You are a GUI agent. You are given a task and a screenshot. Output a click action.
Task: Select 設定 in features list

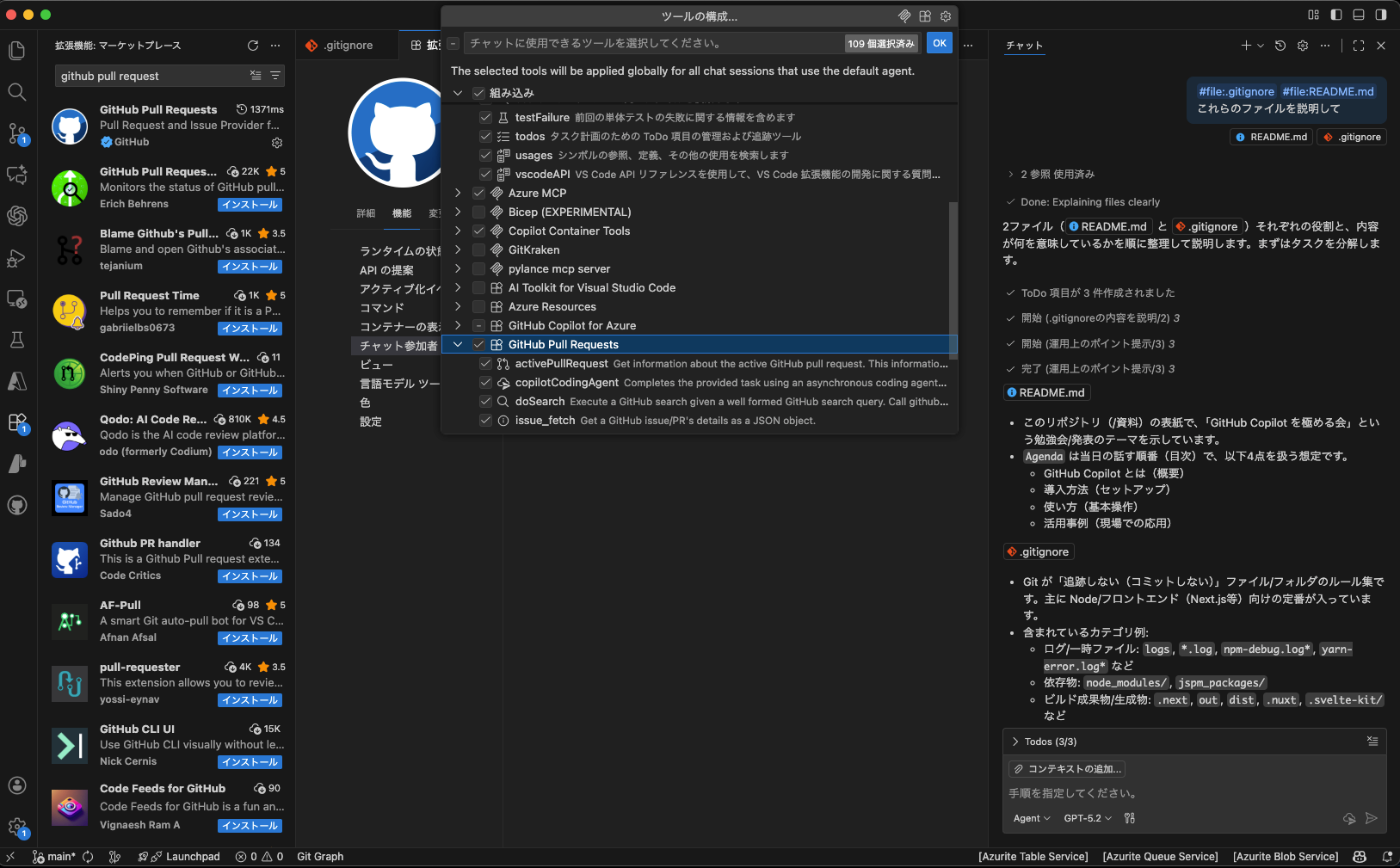[x=371, y=421]
